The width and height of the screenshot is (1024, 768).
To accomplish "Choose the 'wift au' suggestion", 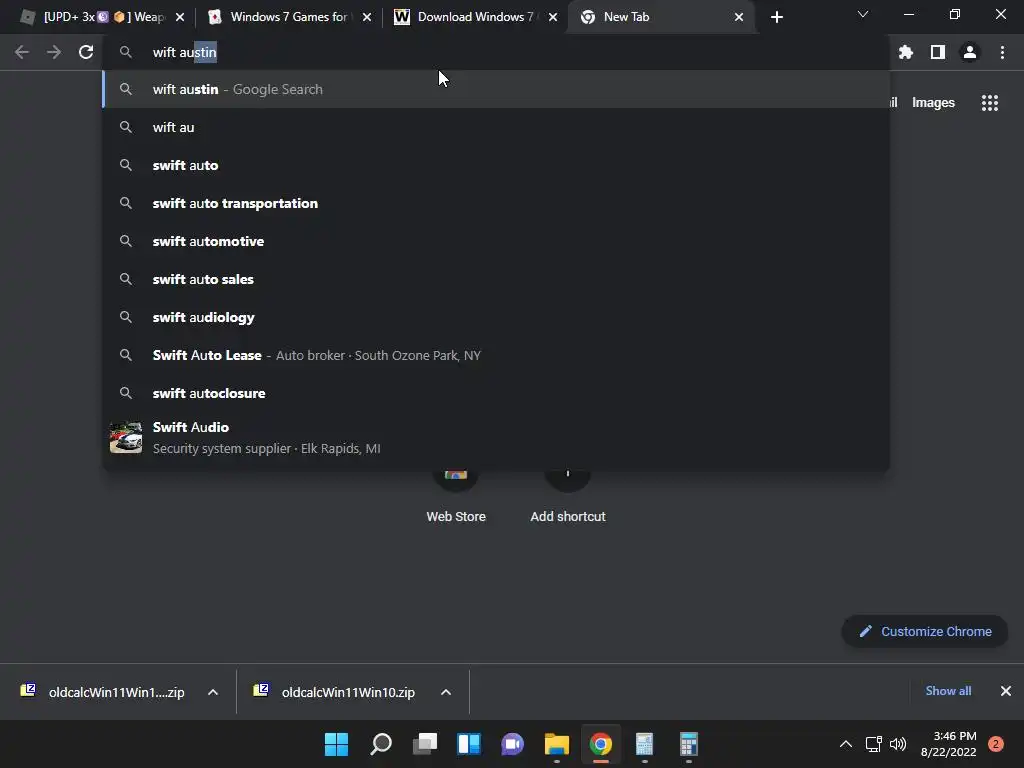I will [496, 127].
